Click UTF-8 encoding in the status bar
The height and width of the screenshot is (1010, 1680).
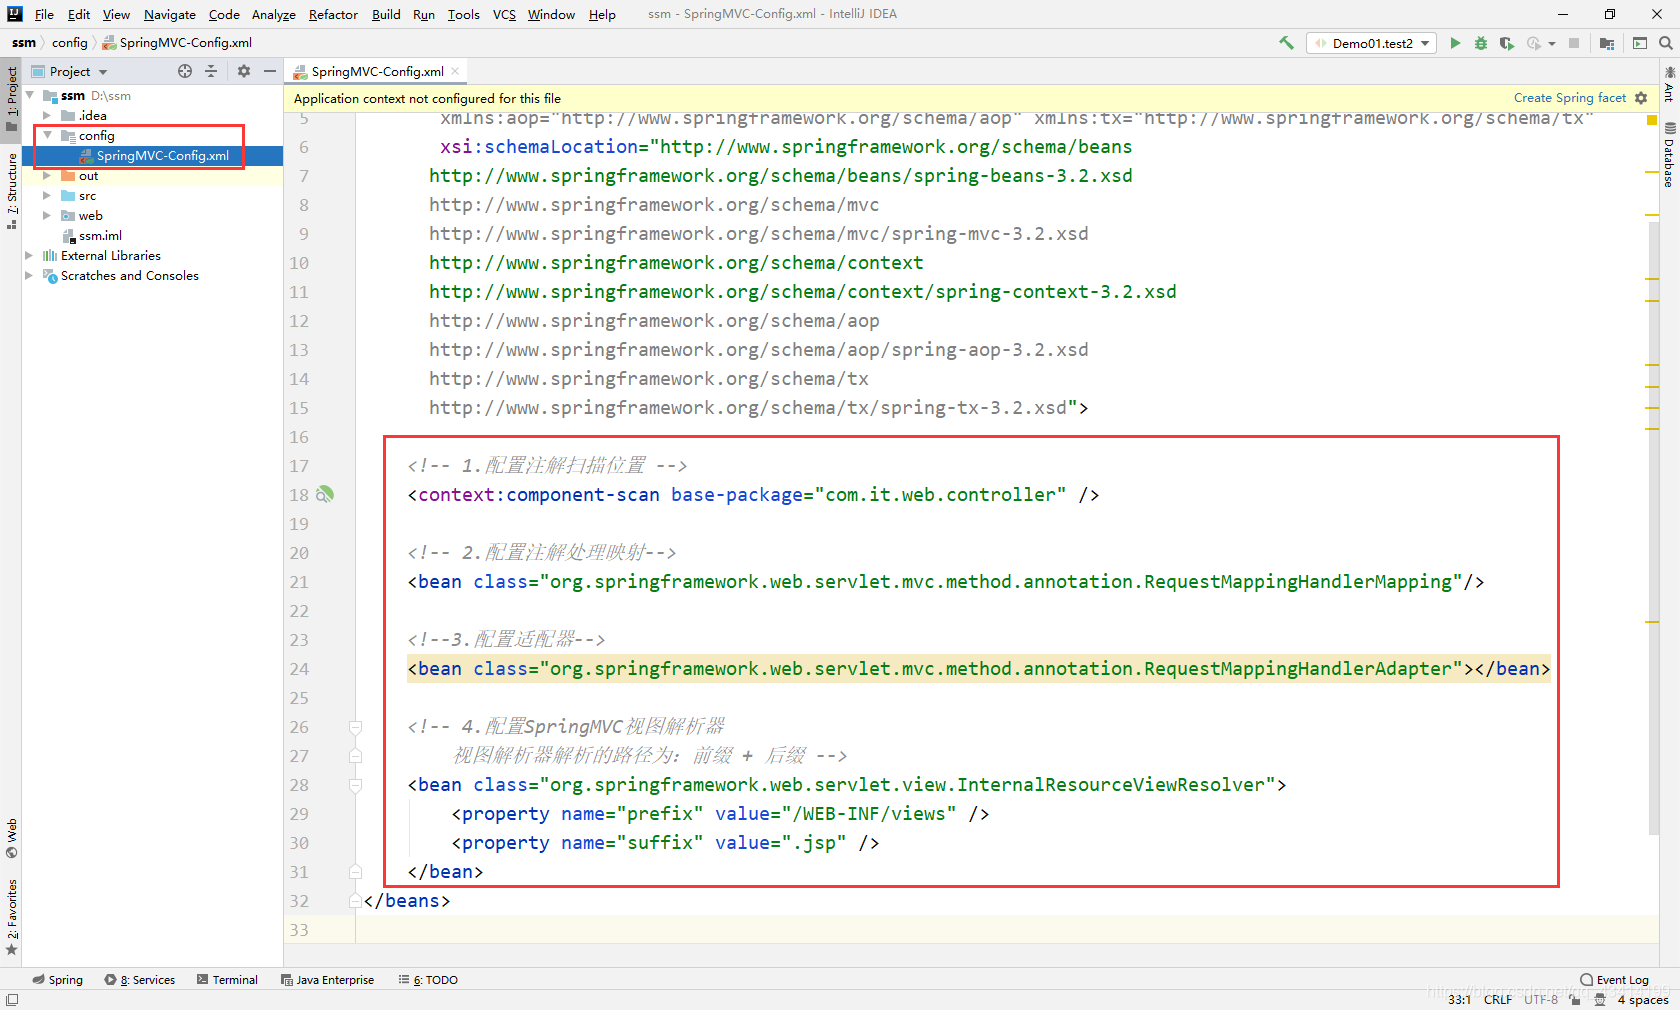(1541, 1000)
